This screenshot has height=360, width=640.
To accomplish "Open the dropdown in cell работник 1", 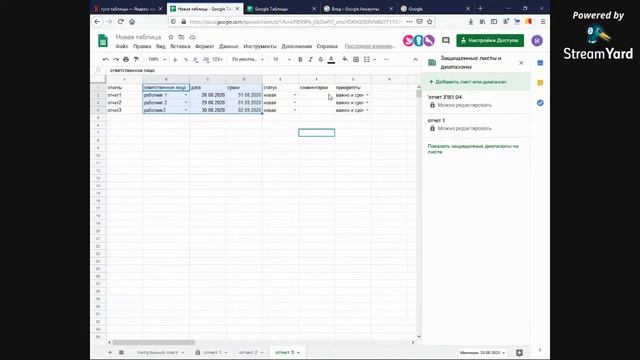I will click(186, 95).
